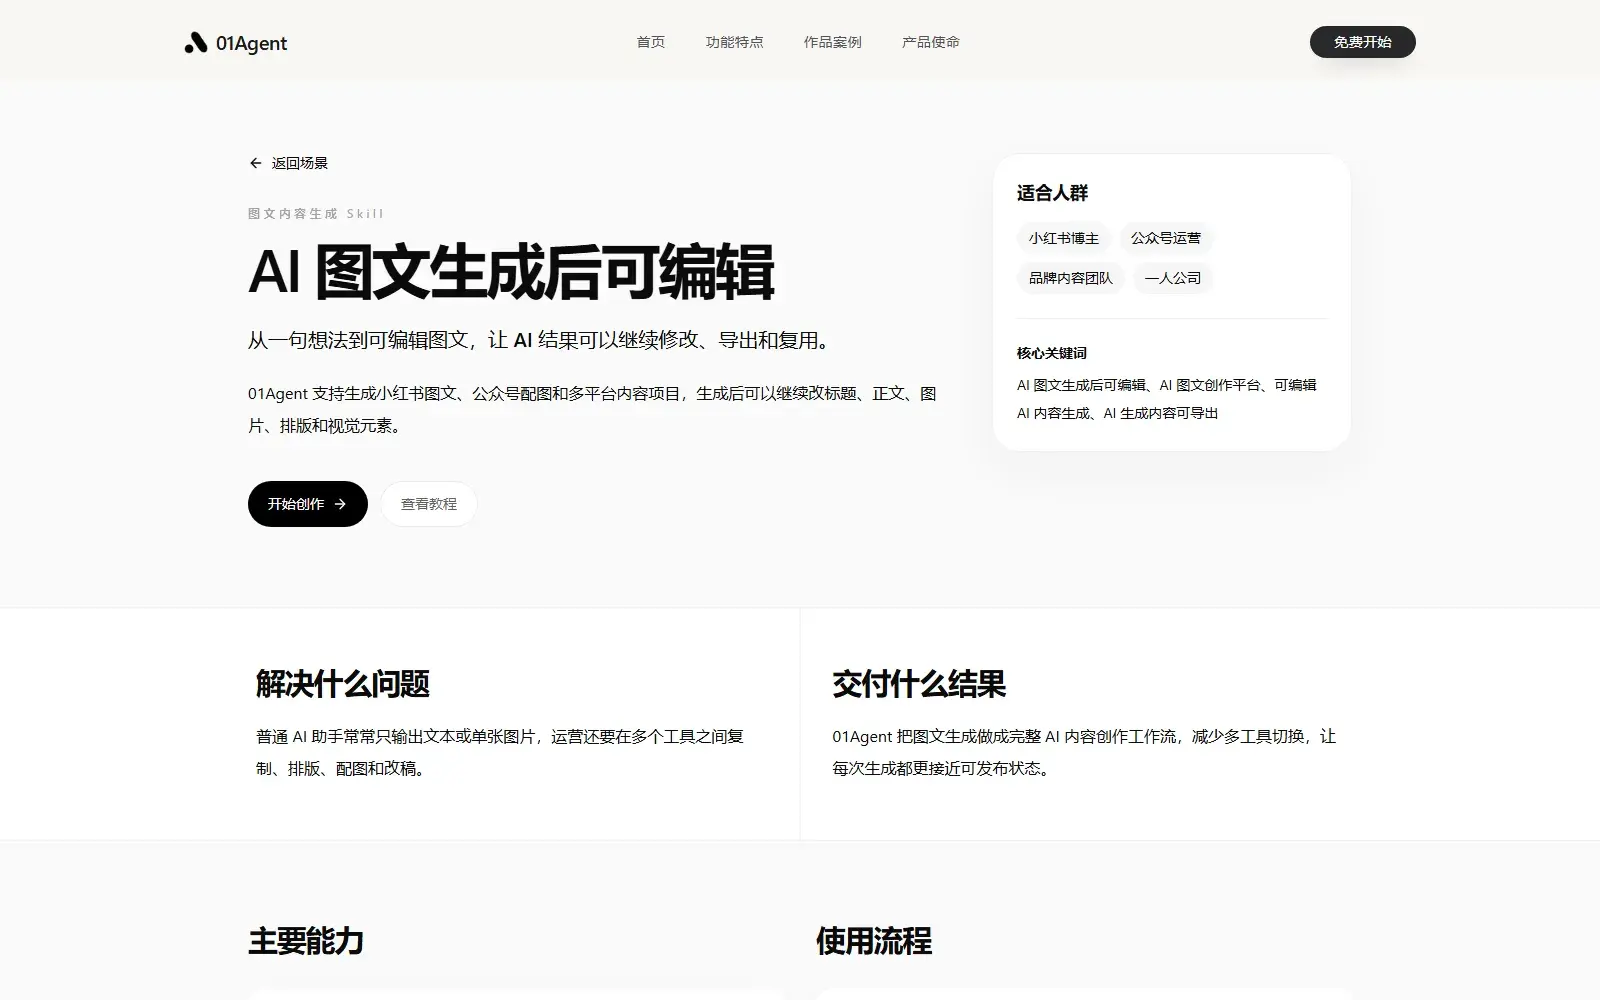This screenshot has height=1000, width=1600.
Task: Click the 交付什么结果 heading
Action: coord(919,684)
